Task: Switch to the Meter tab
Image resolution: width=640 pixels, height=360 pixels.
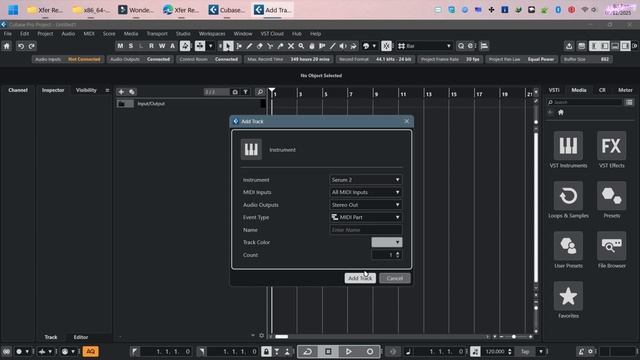Action: pos(625,90)
